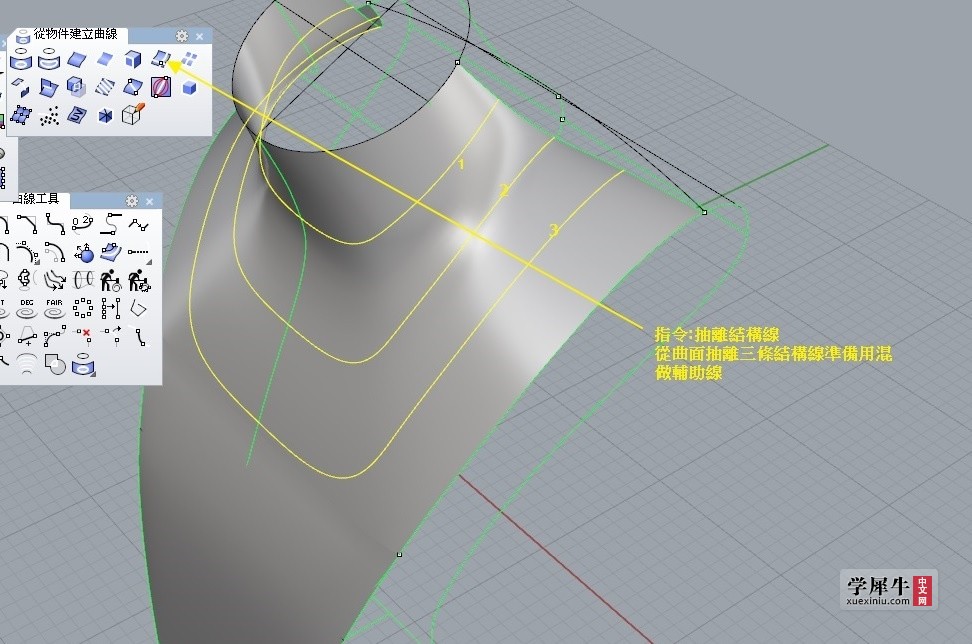Select the FAIR curve spiral icon

(x=55, y=309)
